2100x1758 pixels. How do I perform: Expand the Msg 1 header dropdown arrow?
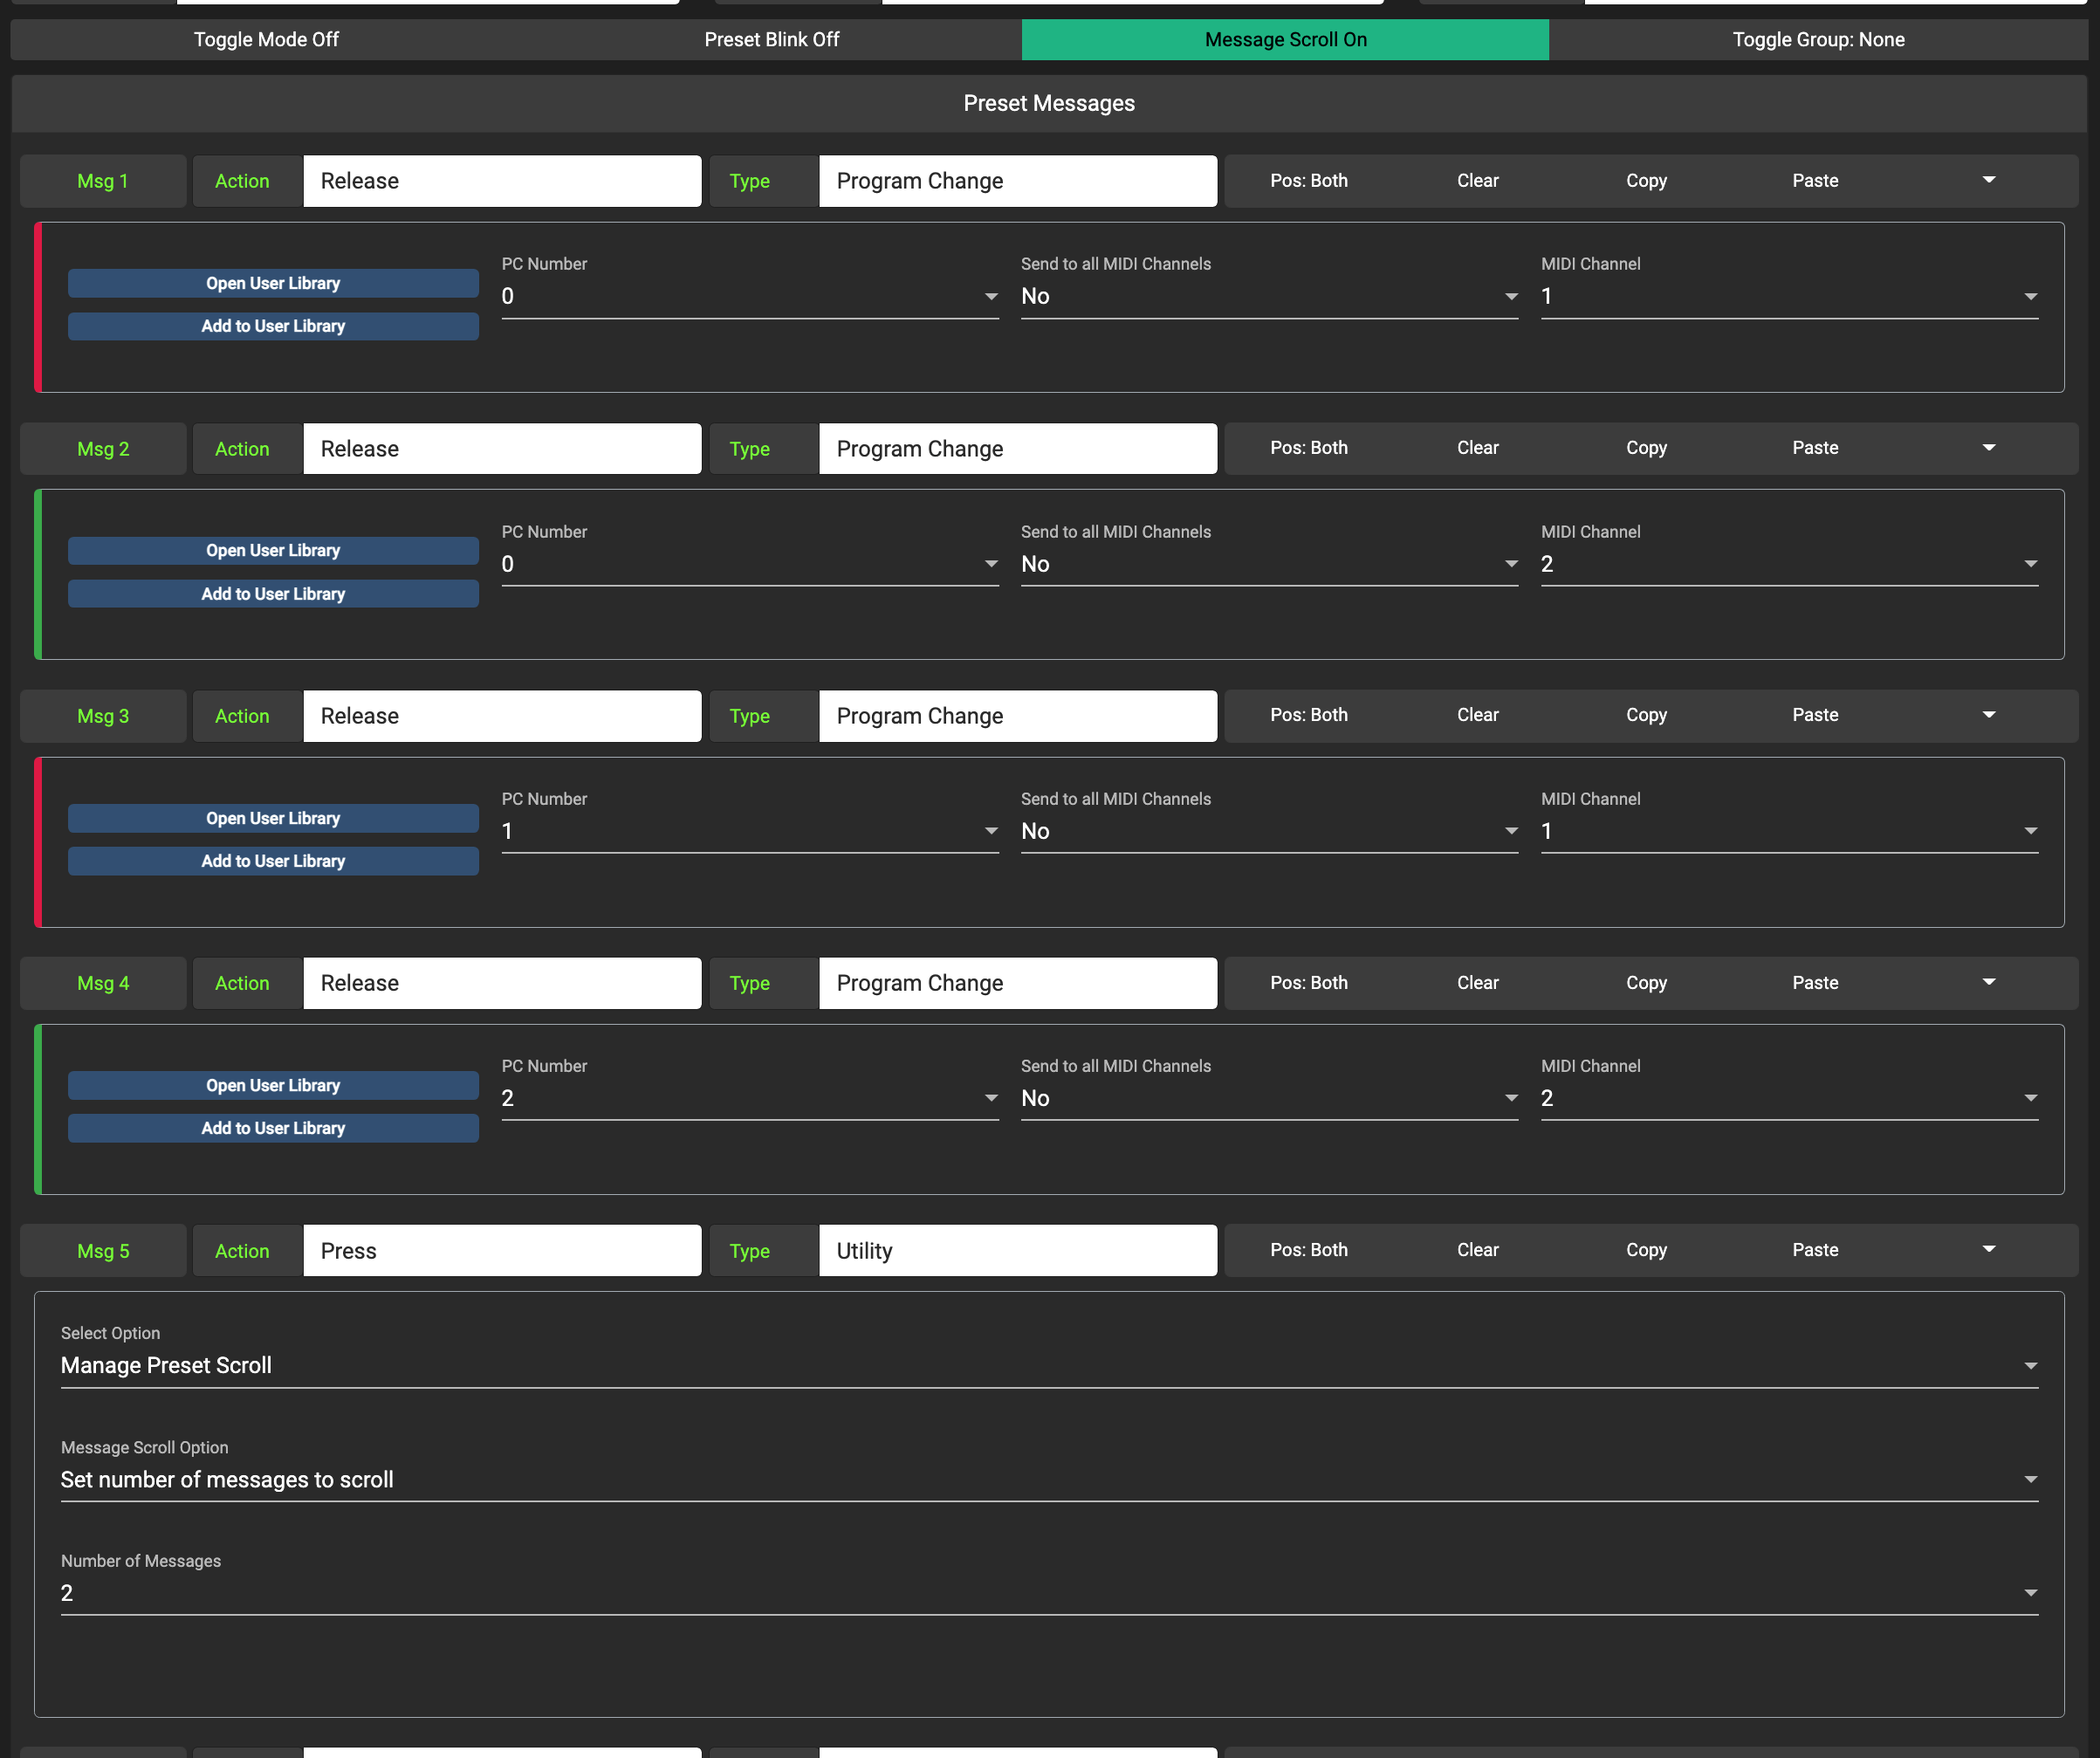tap(1988, 180)
